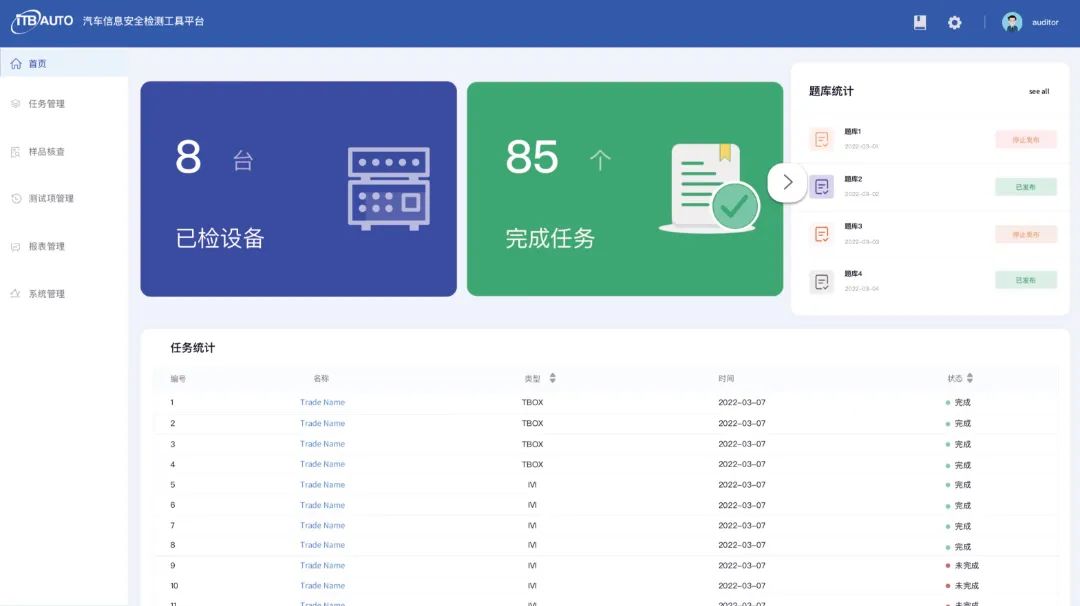The height and width of the screenshot is (606, 1080).
Task: Sort the table by 类型 column
Action: [552, 379]
